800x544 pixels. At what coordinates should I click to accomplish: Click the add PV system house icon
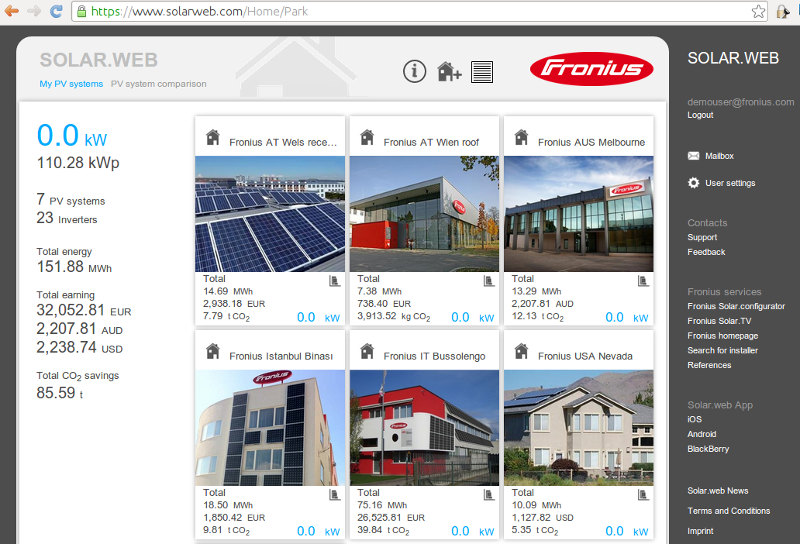pos(449,71)
